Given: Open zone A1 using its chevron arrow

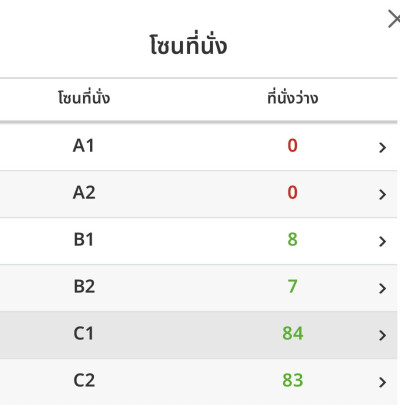Looking at the screenshot, I should 382,147.
